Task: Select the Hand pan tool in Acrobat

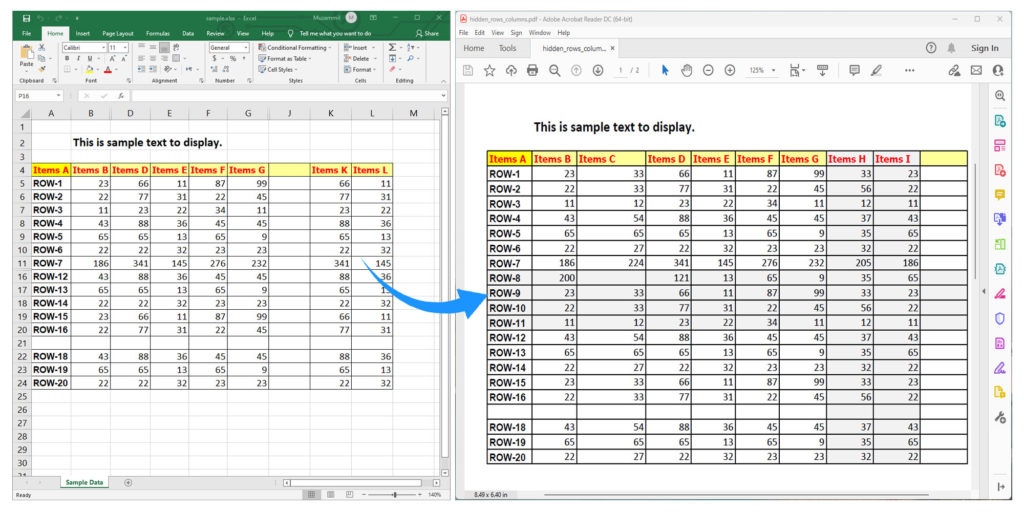Action: coord(687,70)
